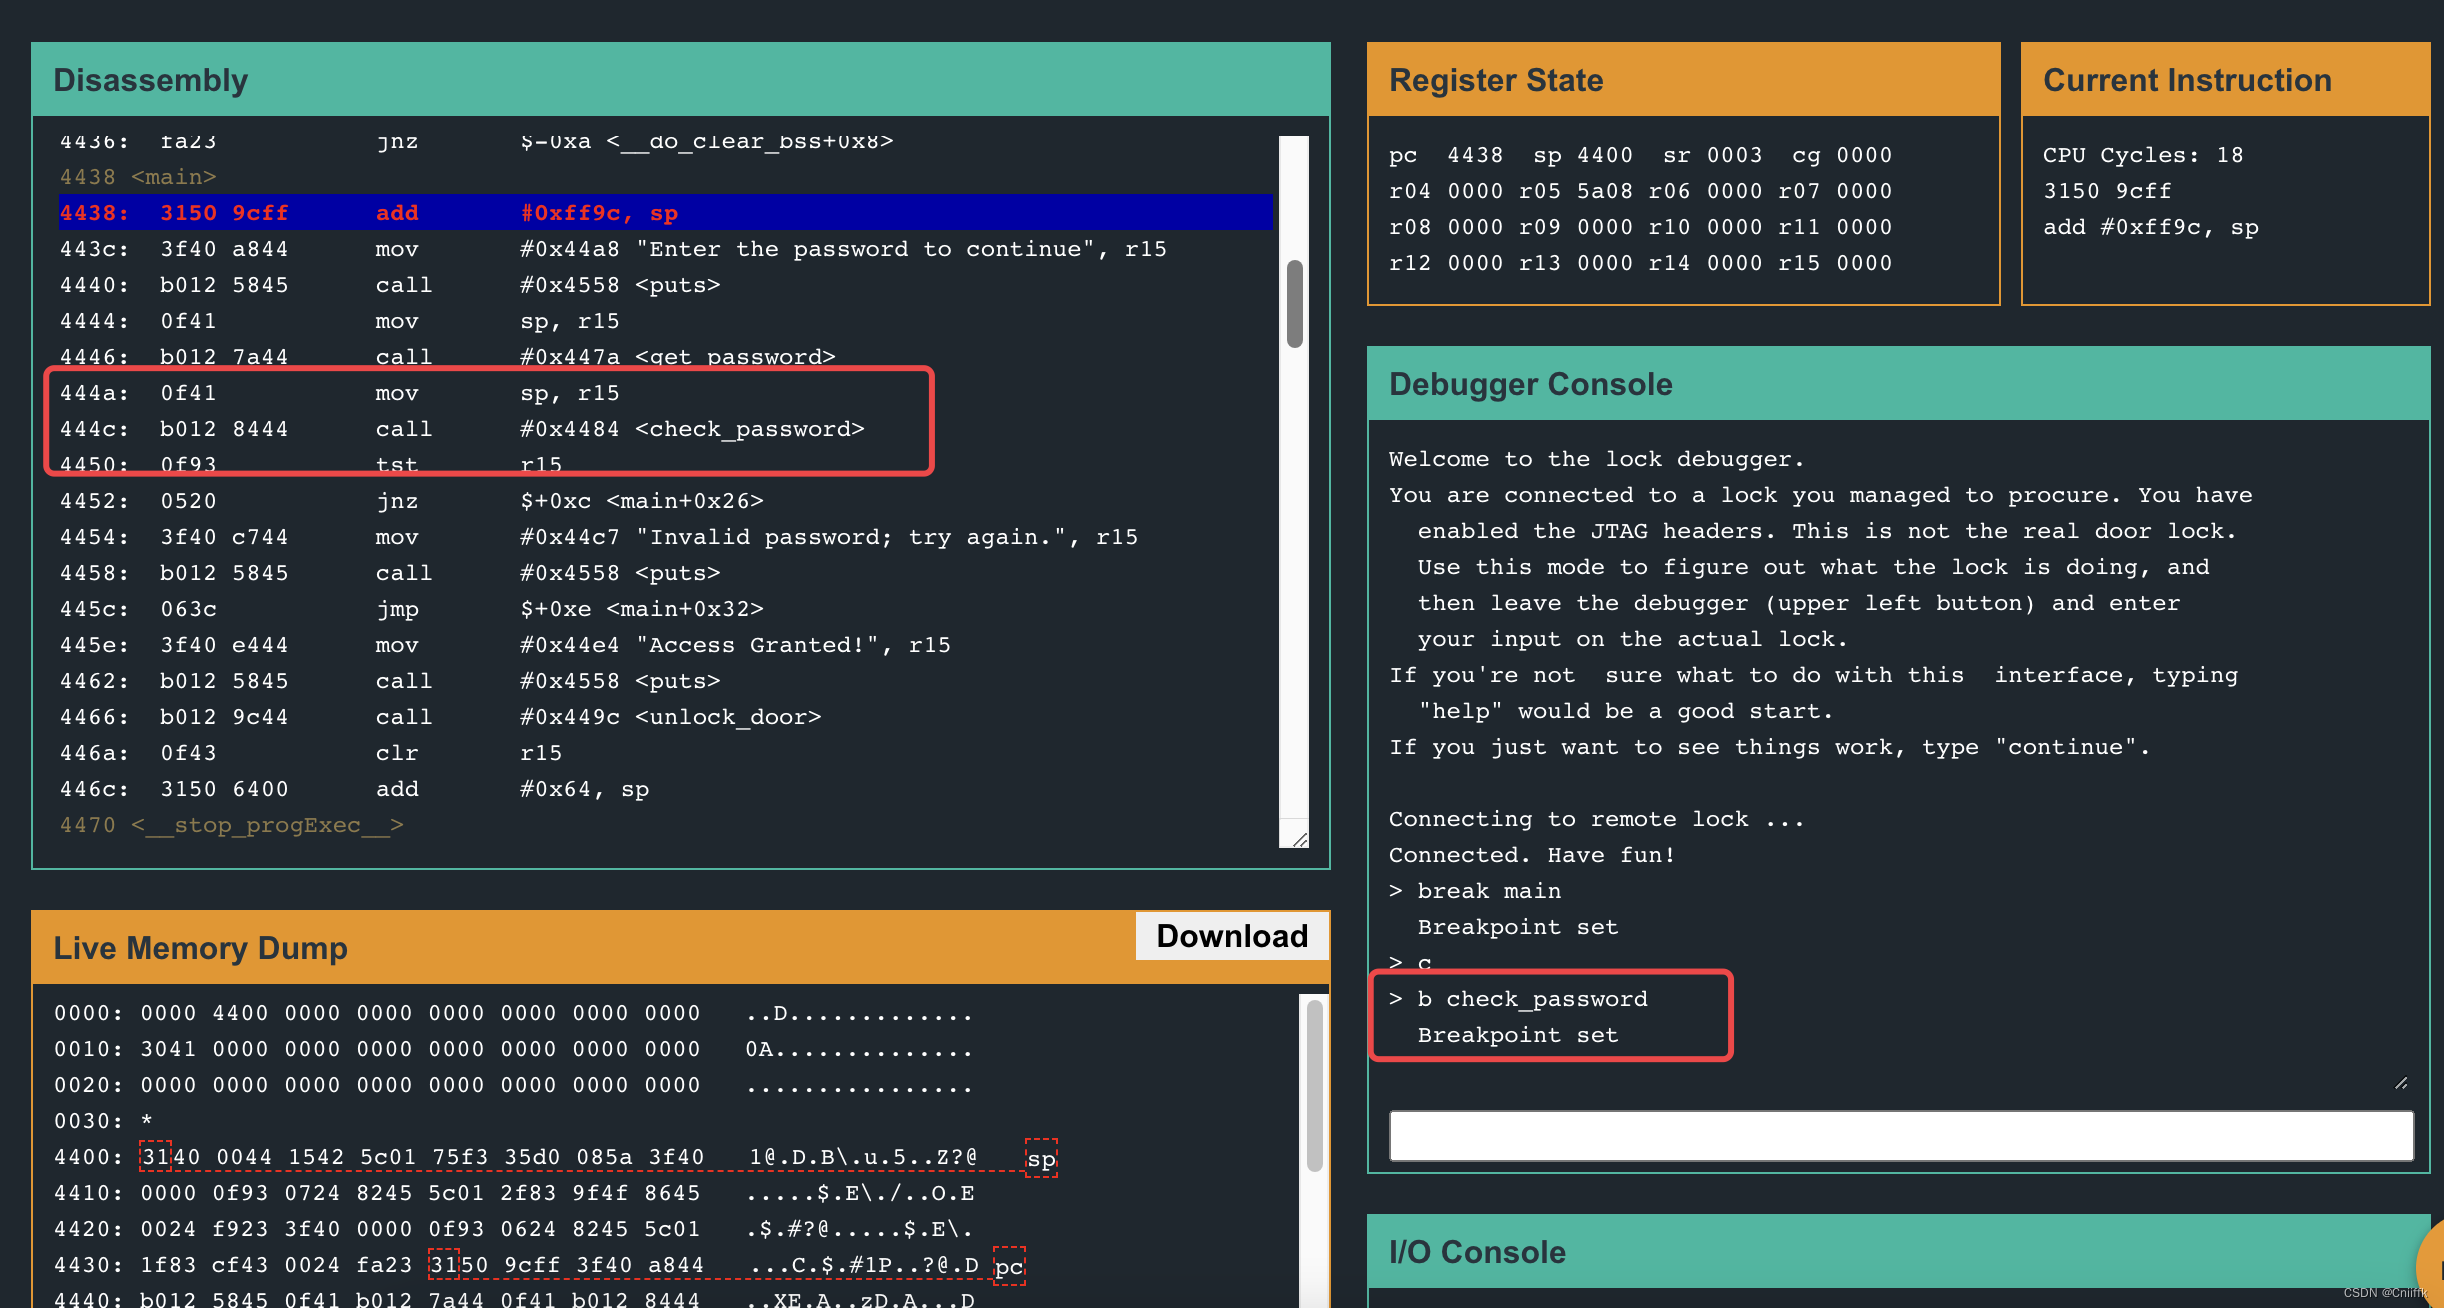Click the pc marker in memory dump
The height and width of the screenshot is (1308, 2444).
point(1009,1266)
